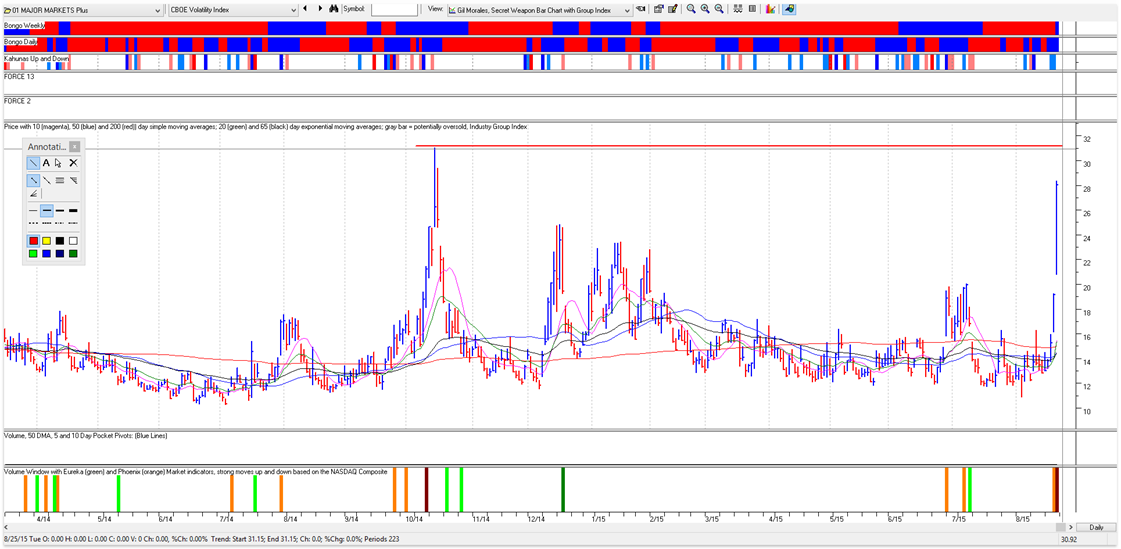Click the pointing hand icon beside View dropdown

coord(641,9)
